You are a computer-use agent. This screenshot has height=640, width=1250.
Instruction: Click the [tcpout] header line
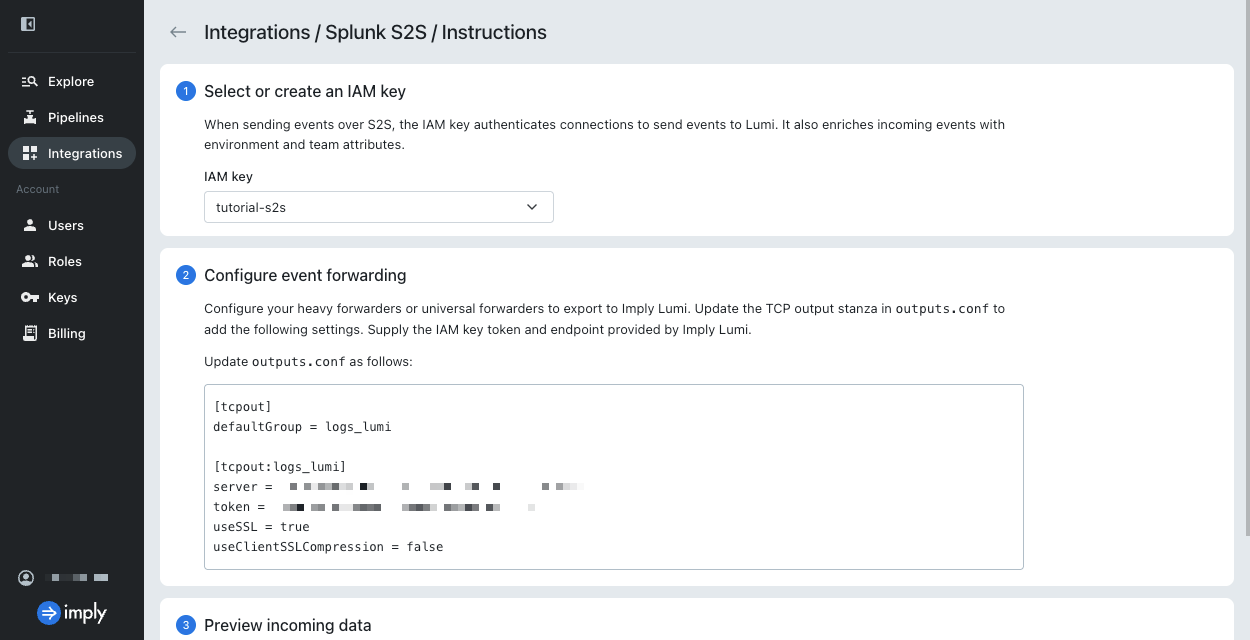click(x=243, y=407)
